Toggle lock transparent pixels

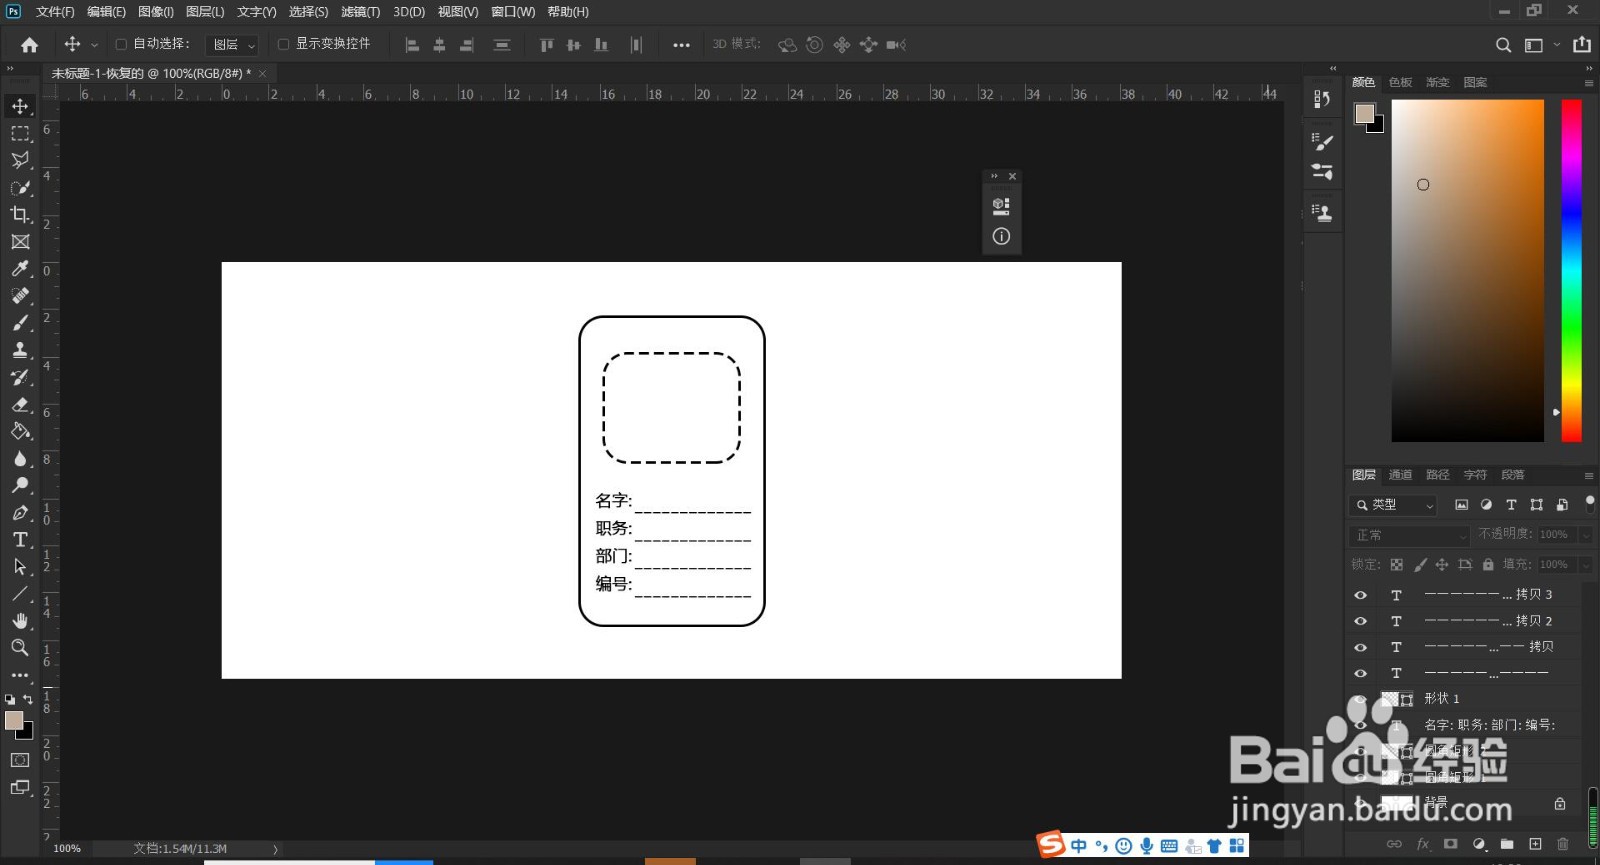click(1397, 564)
